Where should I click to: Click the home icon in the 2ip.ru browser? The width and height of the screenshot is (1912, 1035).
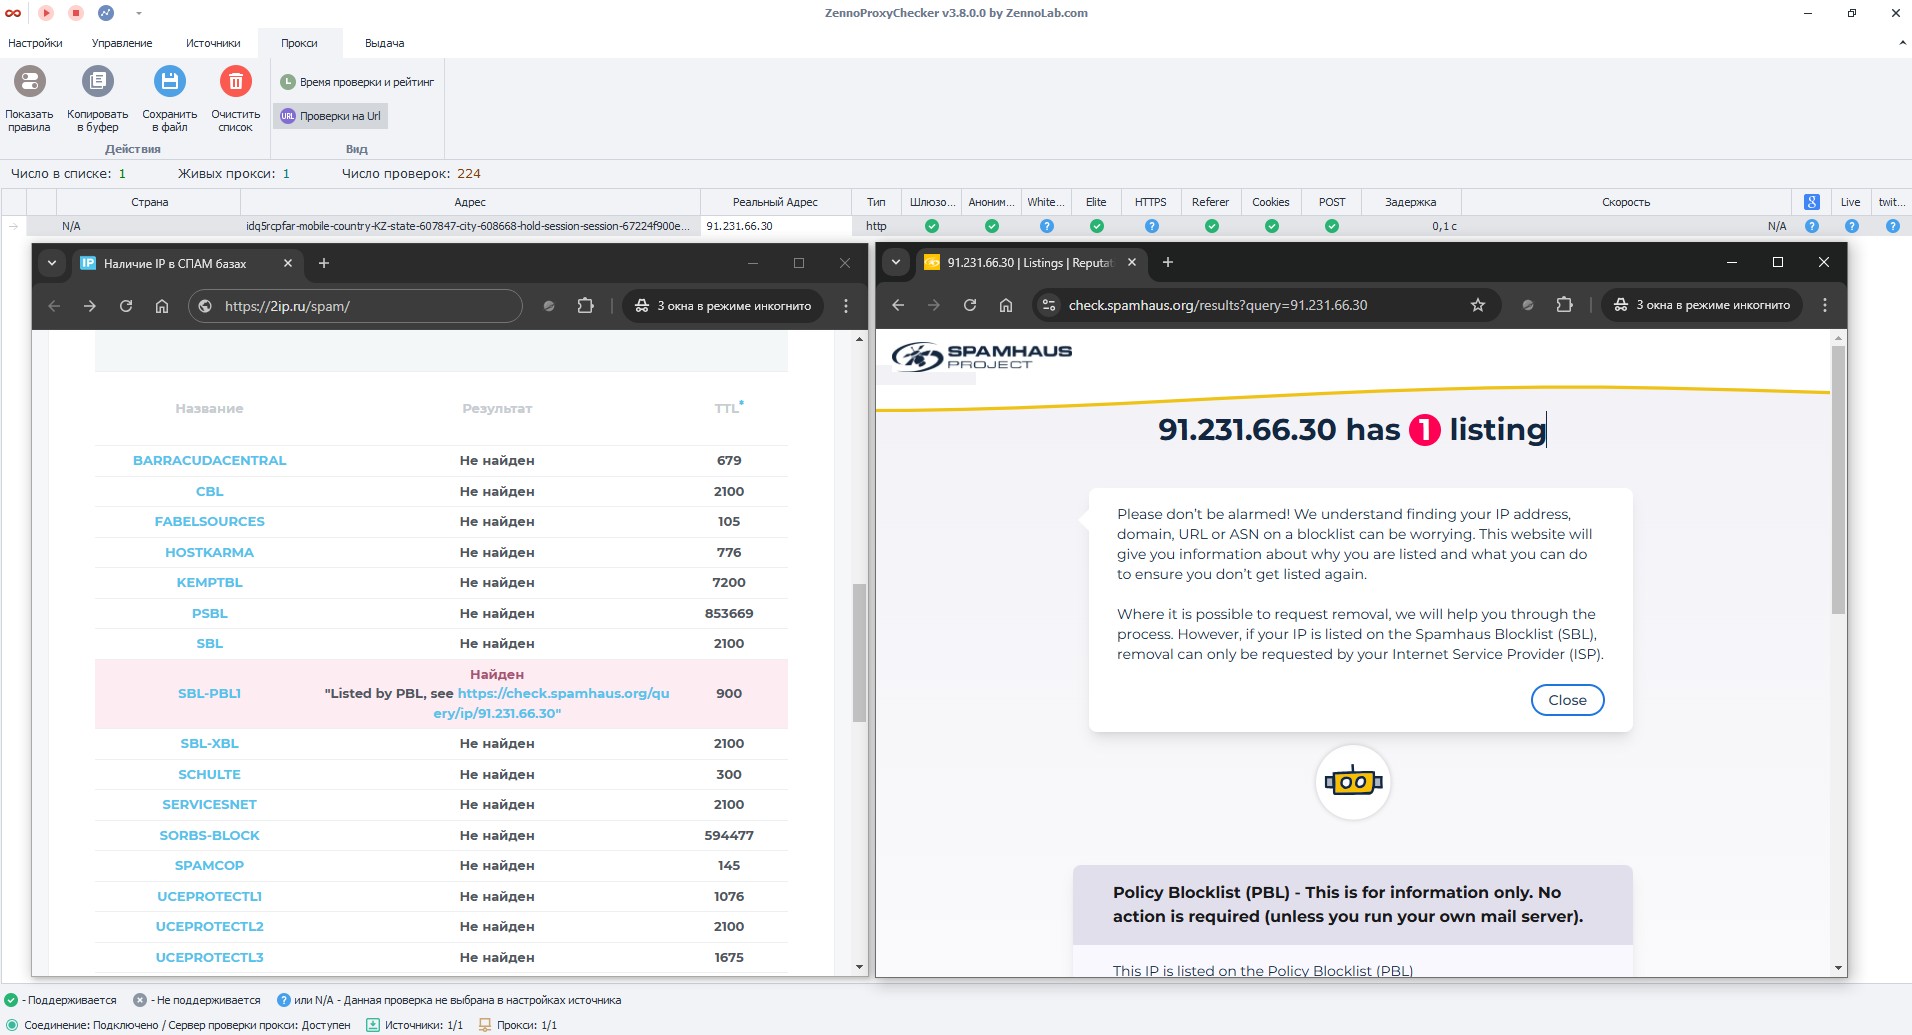tap(162, 306)
